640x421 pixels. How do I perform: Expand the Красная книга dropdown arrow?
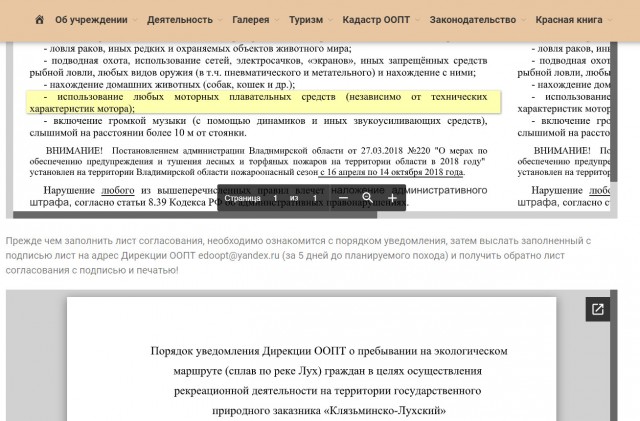click(609, 20)
